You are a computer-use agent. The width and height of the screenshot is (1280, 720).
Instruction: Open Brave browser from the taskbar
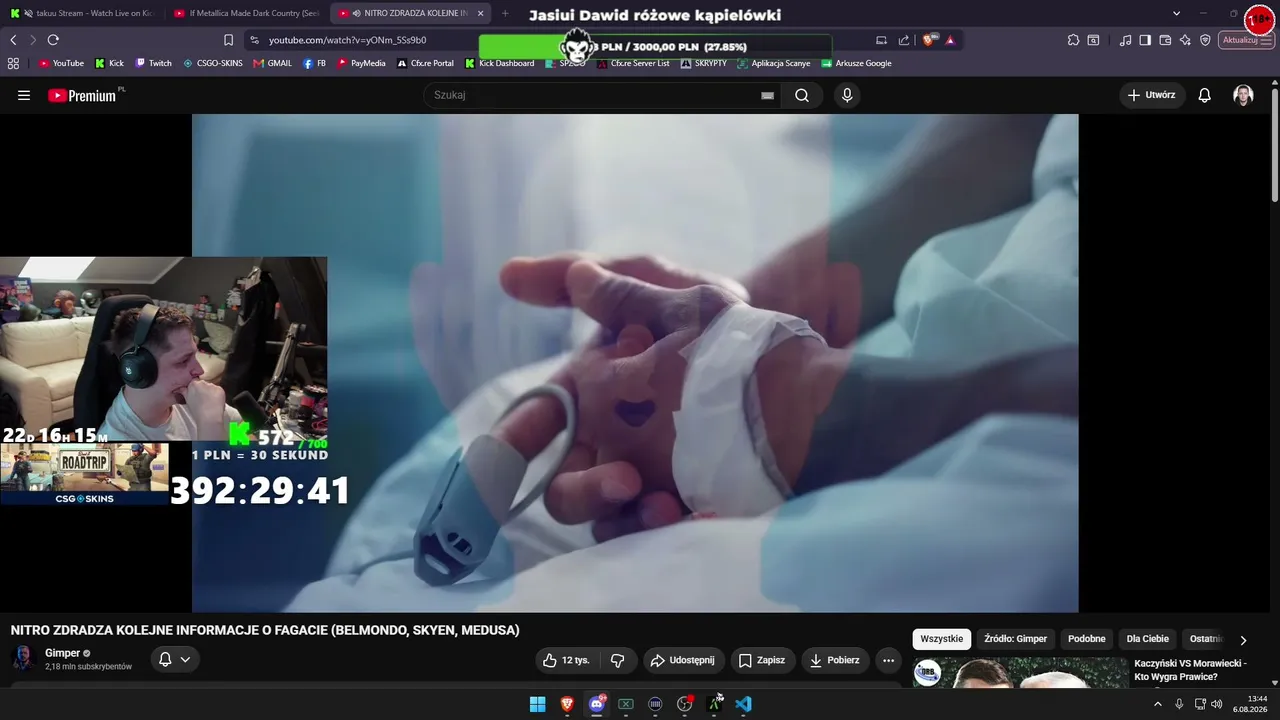tap(567, 704)
